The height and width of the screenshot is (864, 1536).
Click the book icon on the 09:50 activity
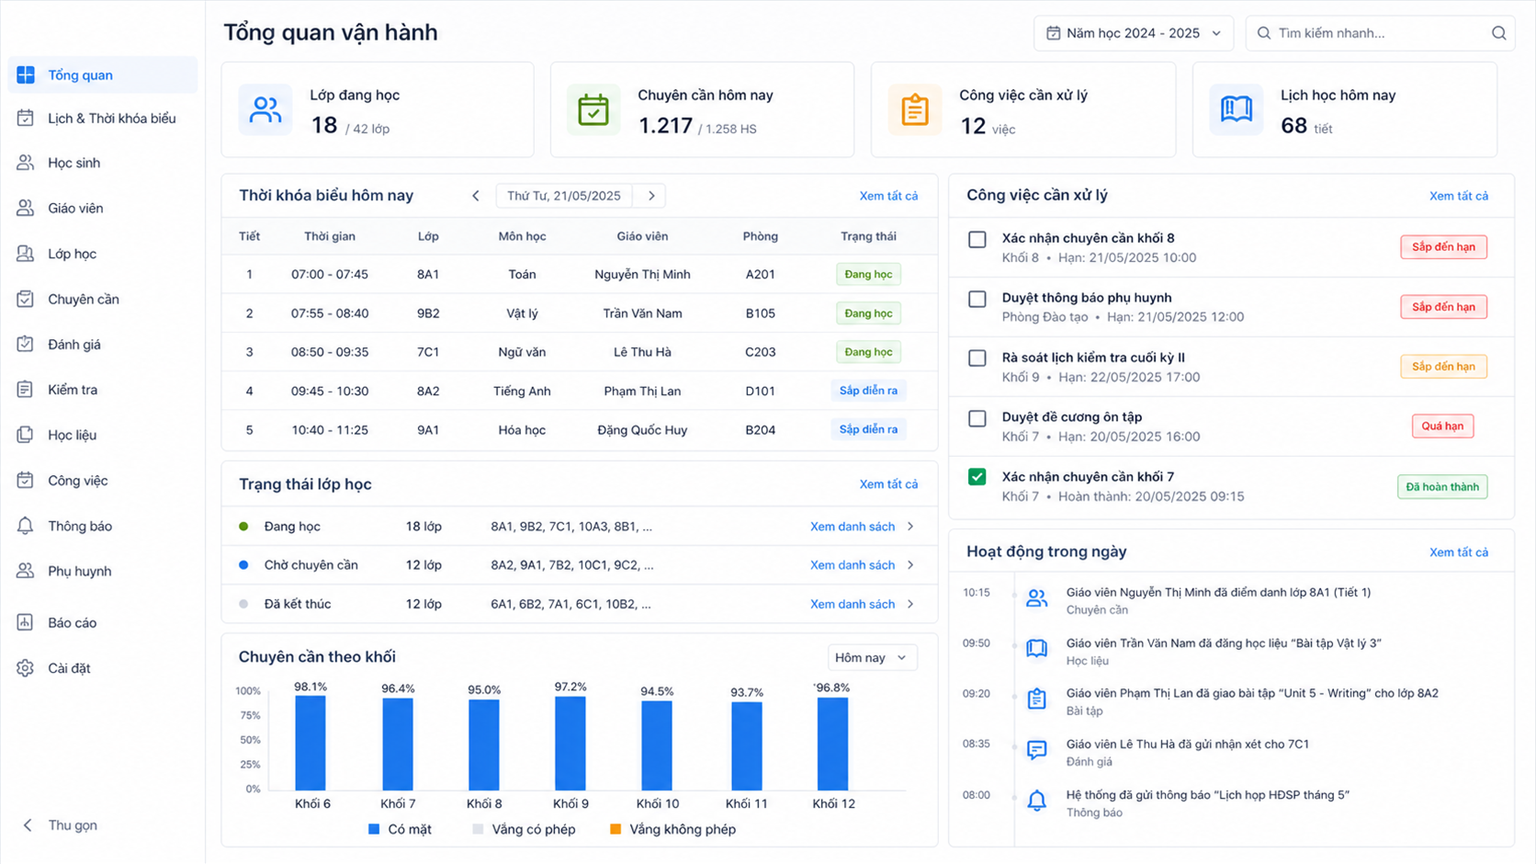pyautogui.click(x=1037, y=649)
